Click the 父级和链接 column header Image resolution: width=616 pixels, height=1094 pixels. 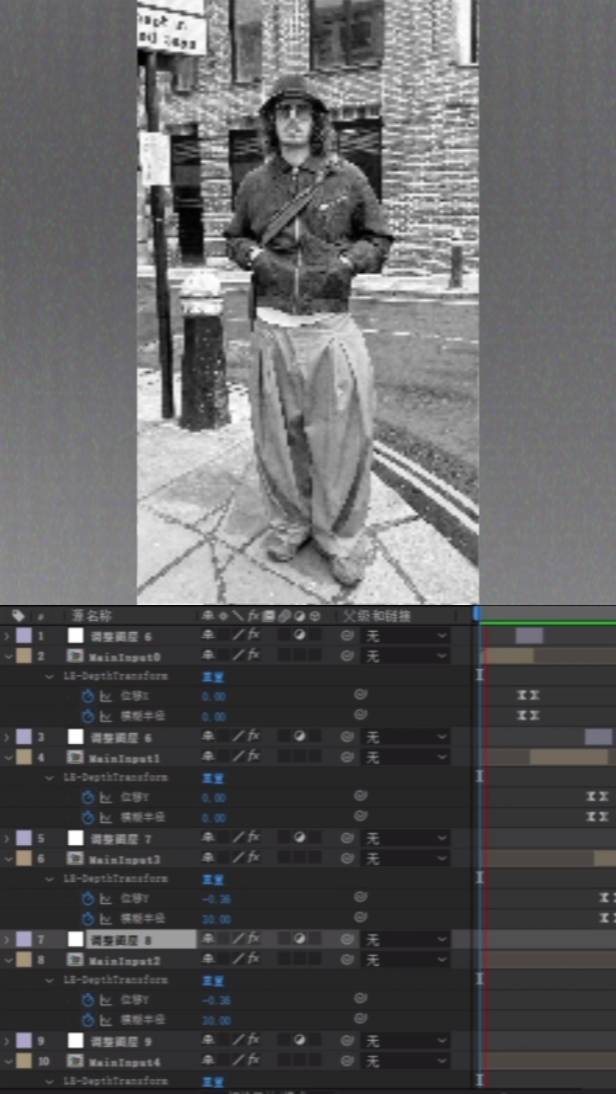point(376,616)
